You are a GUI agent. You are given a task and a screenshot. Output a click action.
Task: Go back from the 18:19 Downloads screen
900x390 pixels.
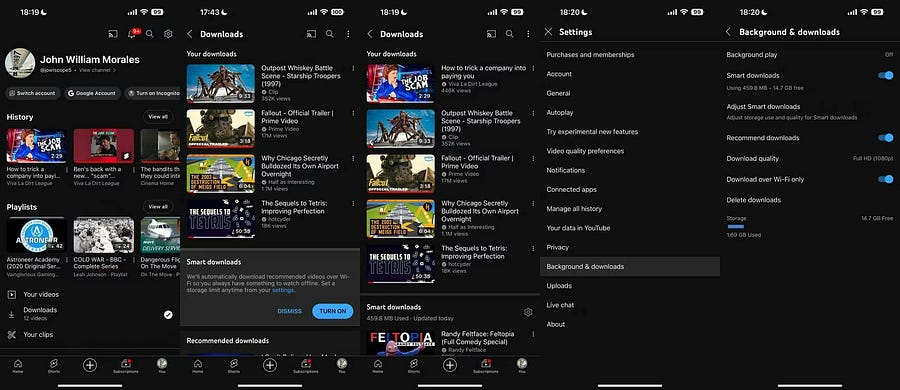370,34
